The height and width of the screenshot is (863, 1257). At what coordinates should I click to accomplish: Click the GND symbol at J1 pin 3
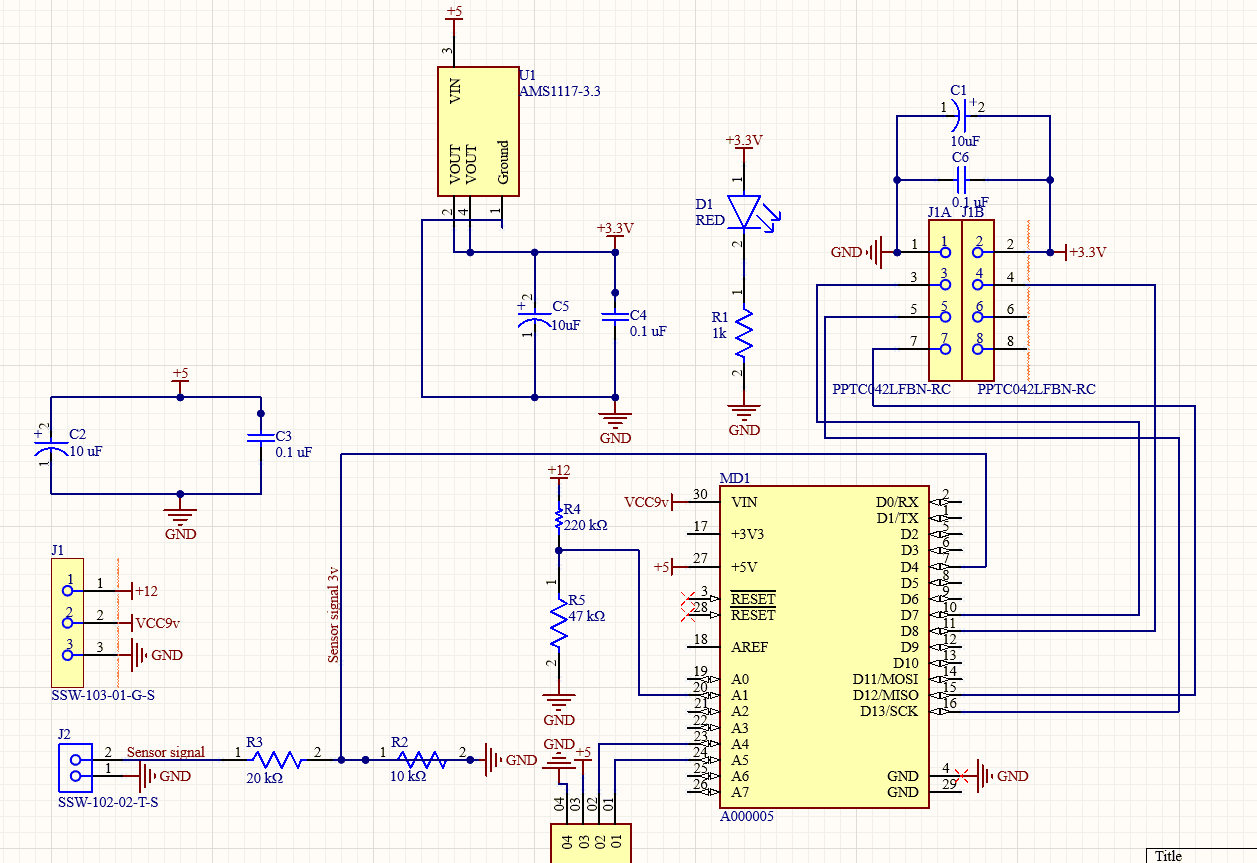click(158, 655)
